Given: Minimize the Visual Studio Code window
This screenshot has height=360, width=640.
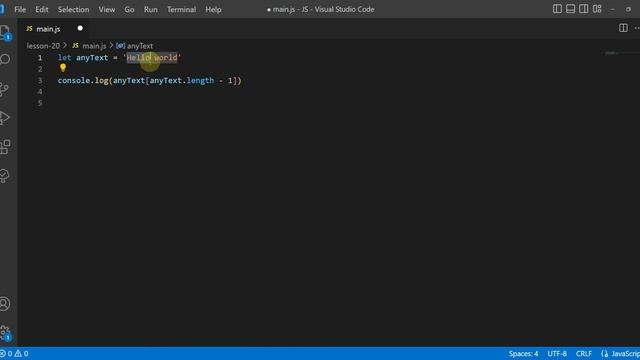Looking at the screenshot, I should 612,9.
